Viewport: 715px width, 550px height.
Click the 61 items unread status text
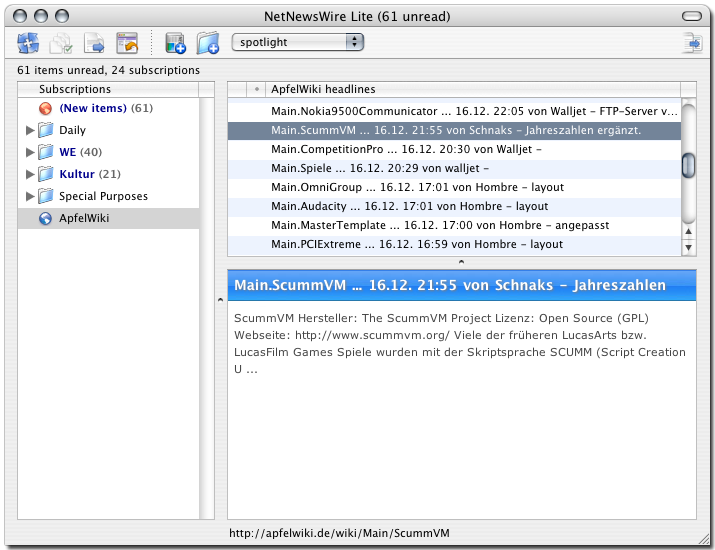(x=109, y=70)
